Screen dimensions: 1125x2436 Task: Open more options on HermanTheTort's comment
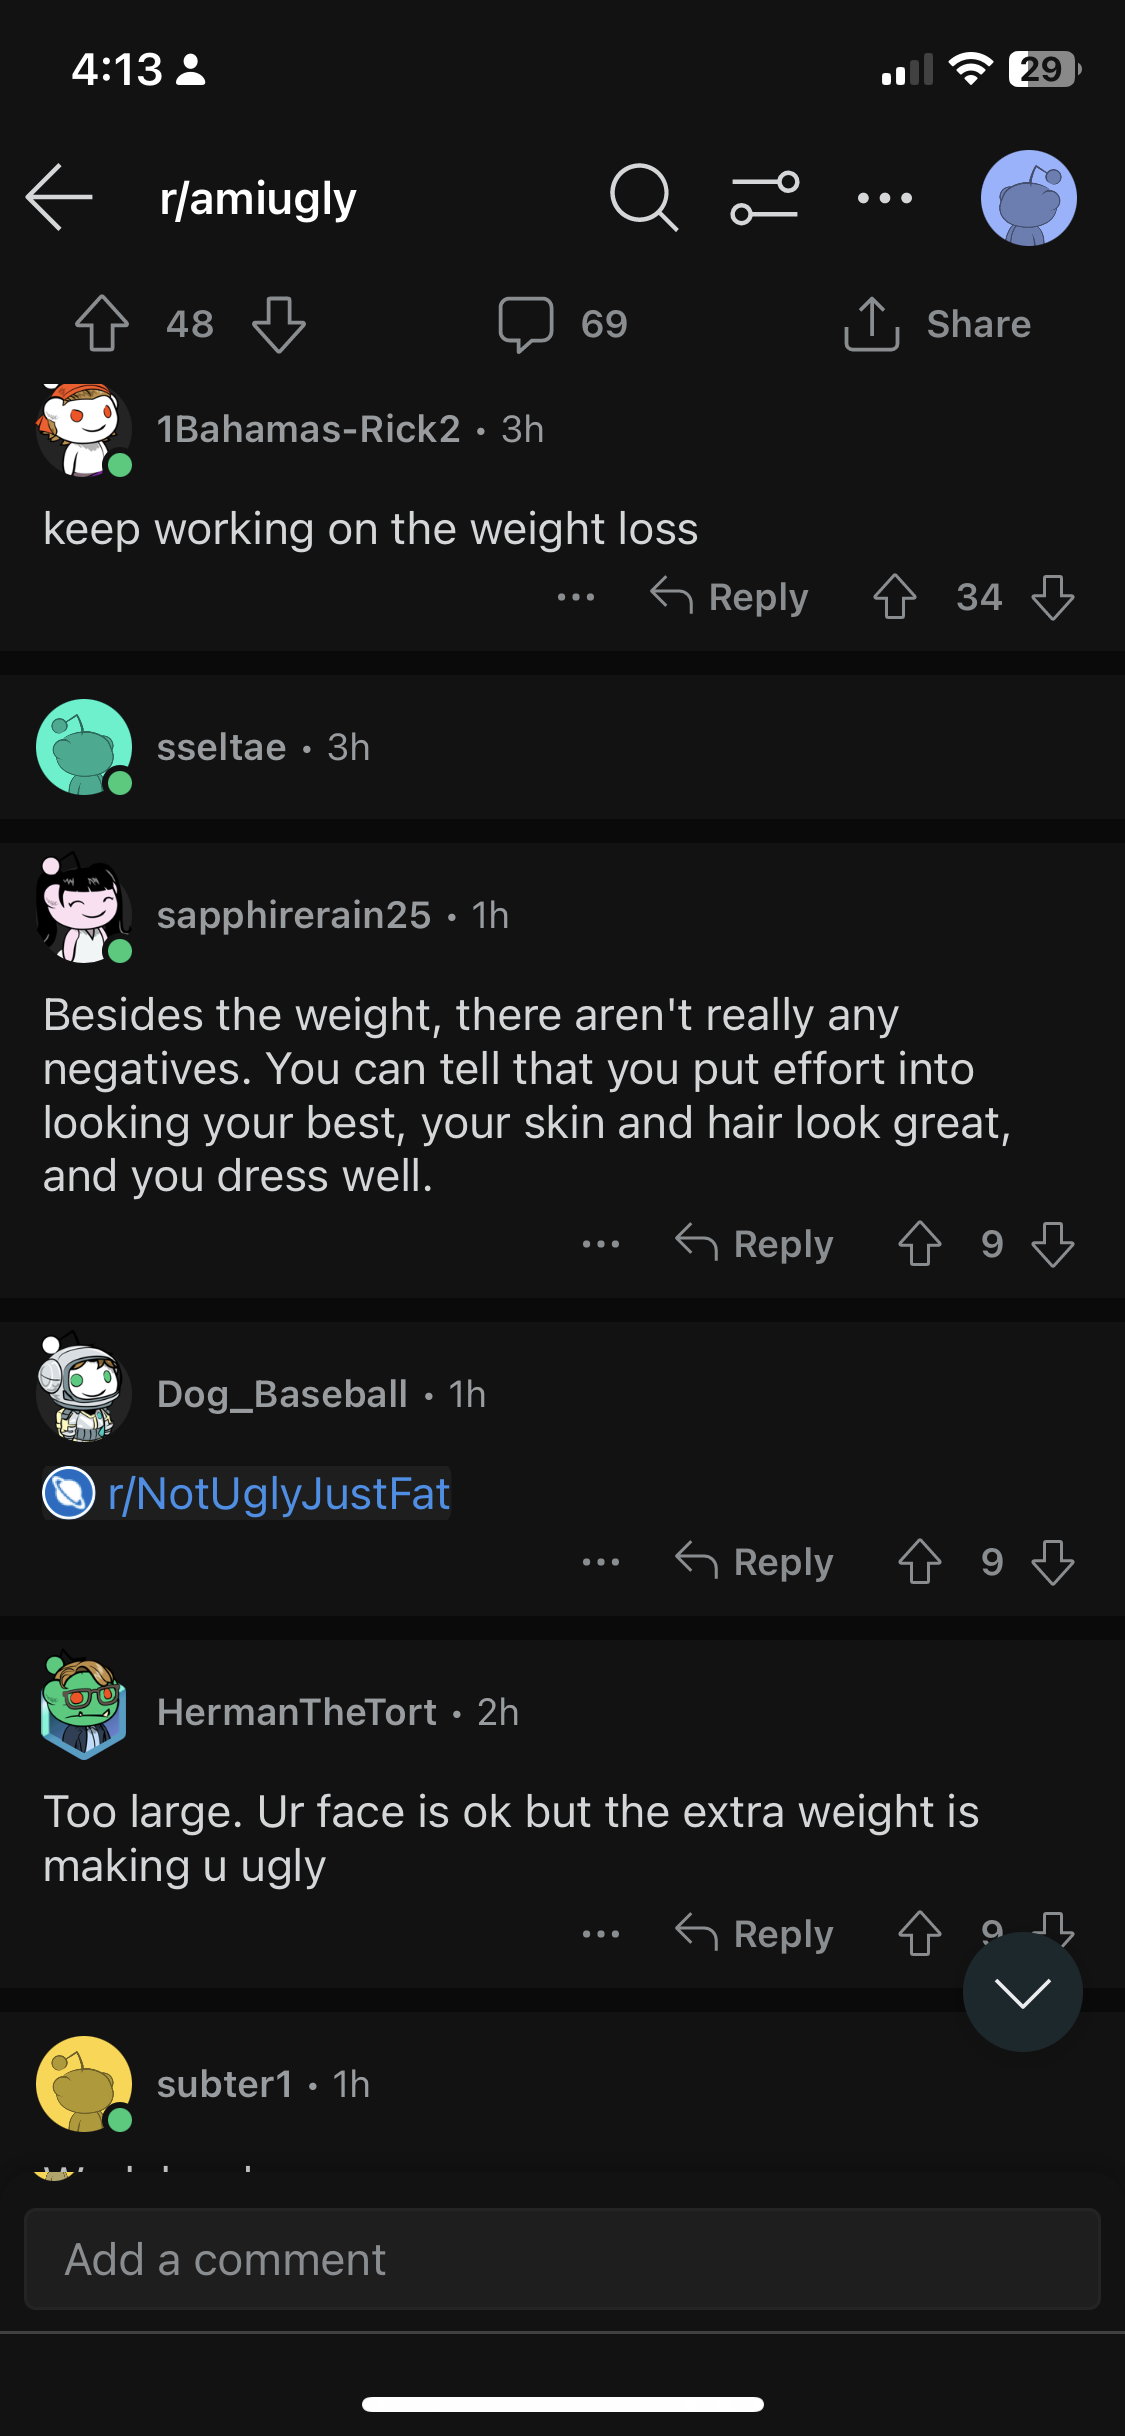(601, 1934)
